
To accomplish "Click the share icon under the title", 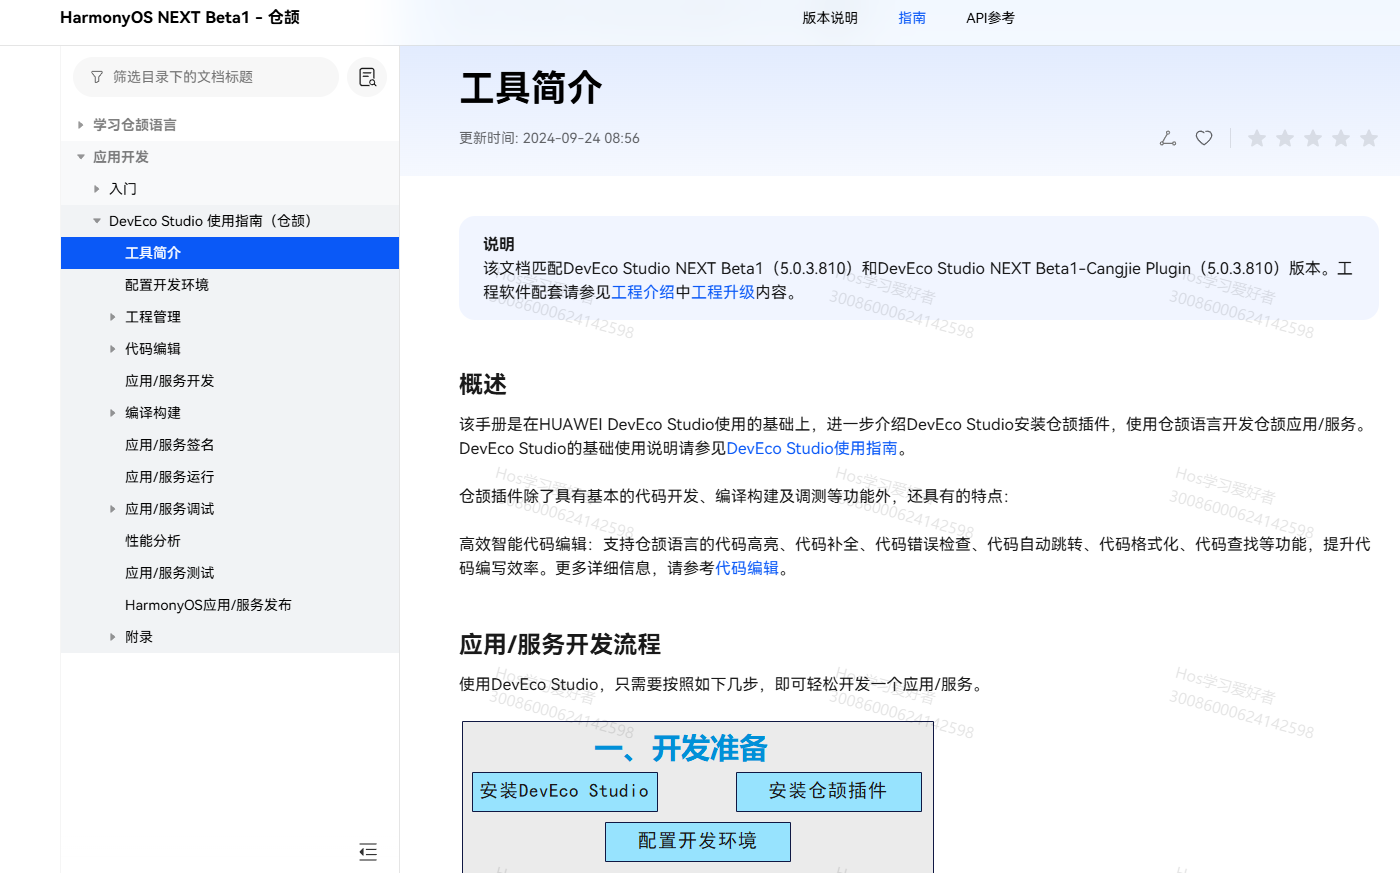I will (1168, 138).
